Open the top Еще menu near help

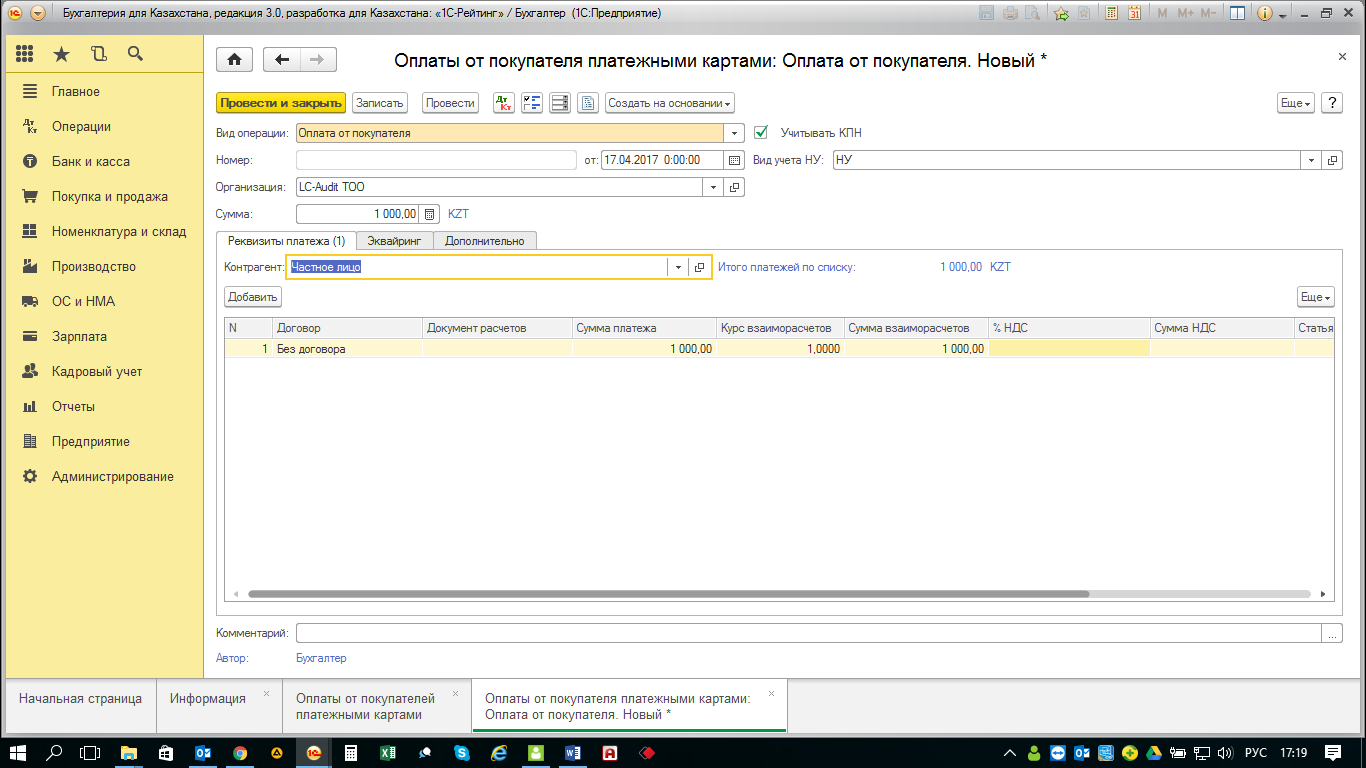pos(1295,103)
